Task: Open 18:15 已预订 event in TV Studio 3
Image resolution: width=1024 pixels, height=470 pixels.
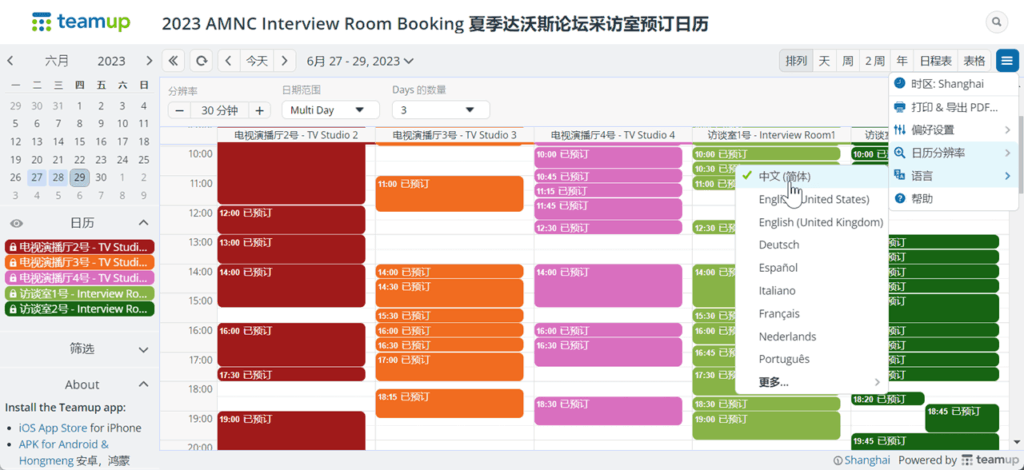Action: 449,403
